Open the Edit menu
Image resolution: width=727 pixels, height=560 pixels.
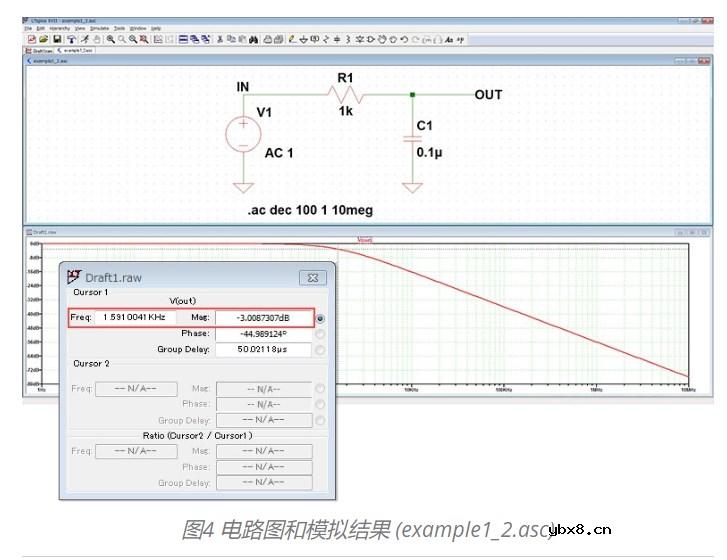[x=41, y=28]
